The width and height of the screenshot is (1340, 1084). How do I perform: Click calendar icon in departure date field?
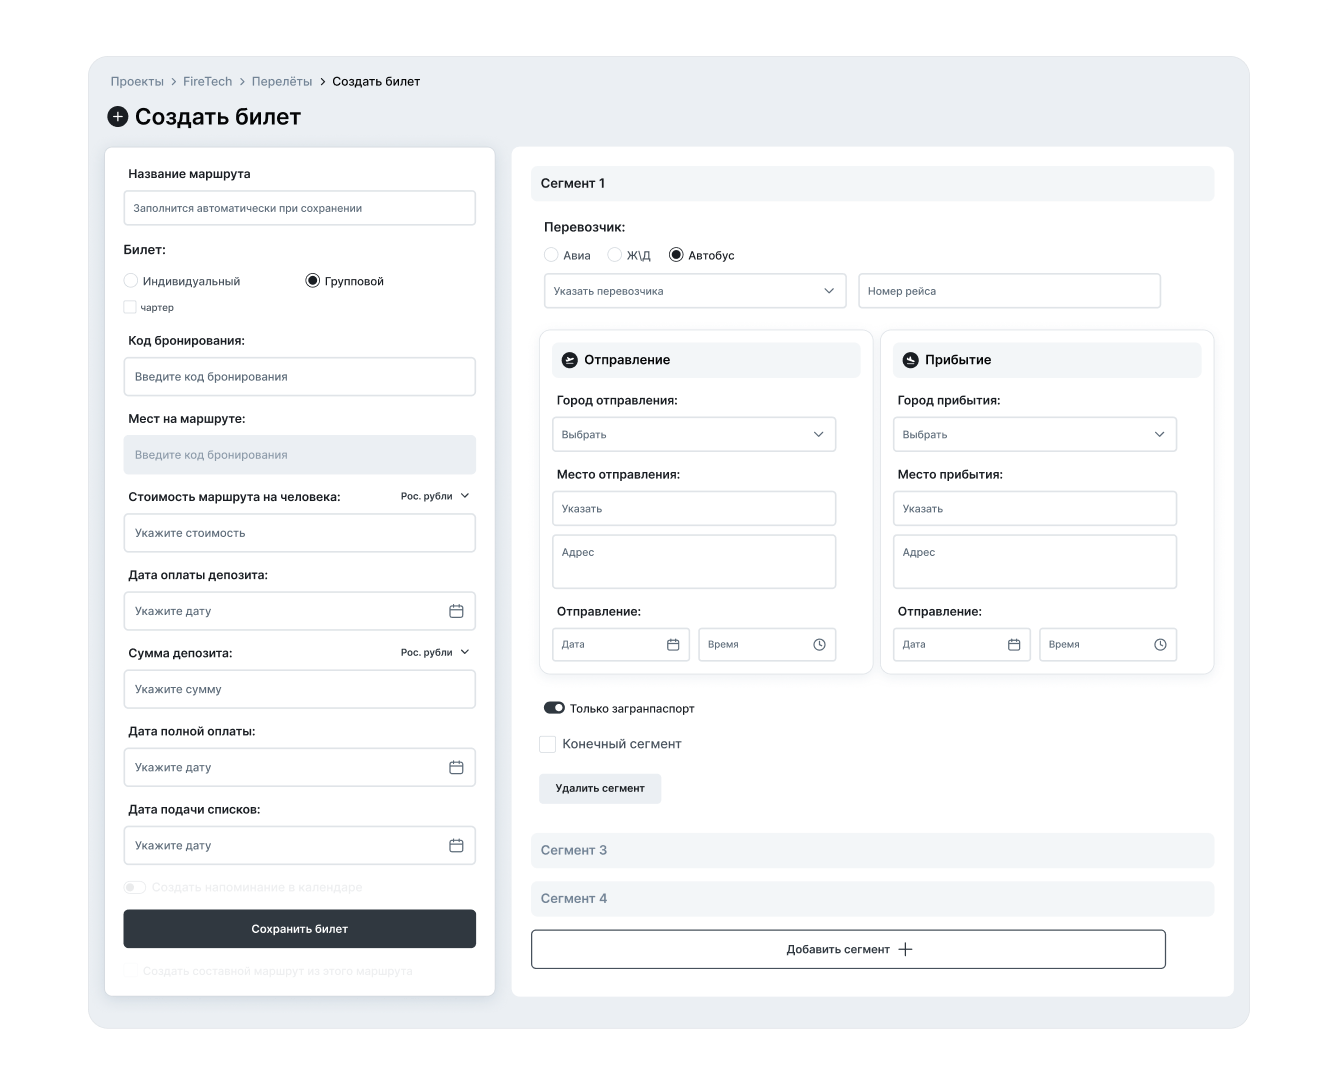pyautogui.click(x=673, y=645)
